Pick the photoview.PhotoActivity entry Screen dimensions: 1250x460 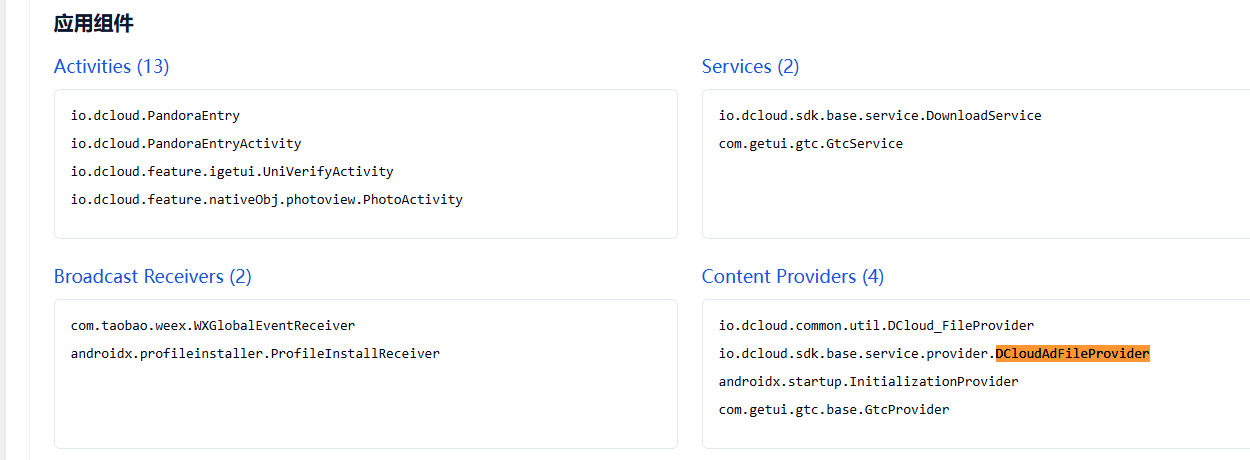(x=266, y=200)
